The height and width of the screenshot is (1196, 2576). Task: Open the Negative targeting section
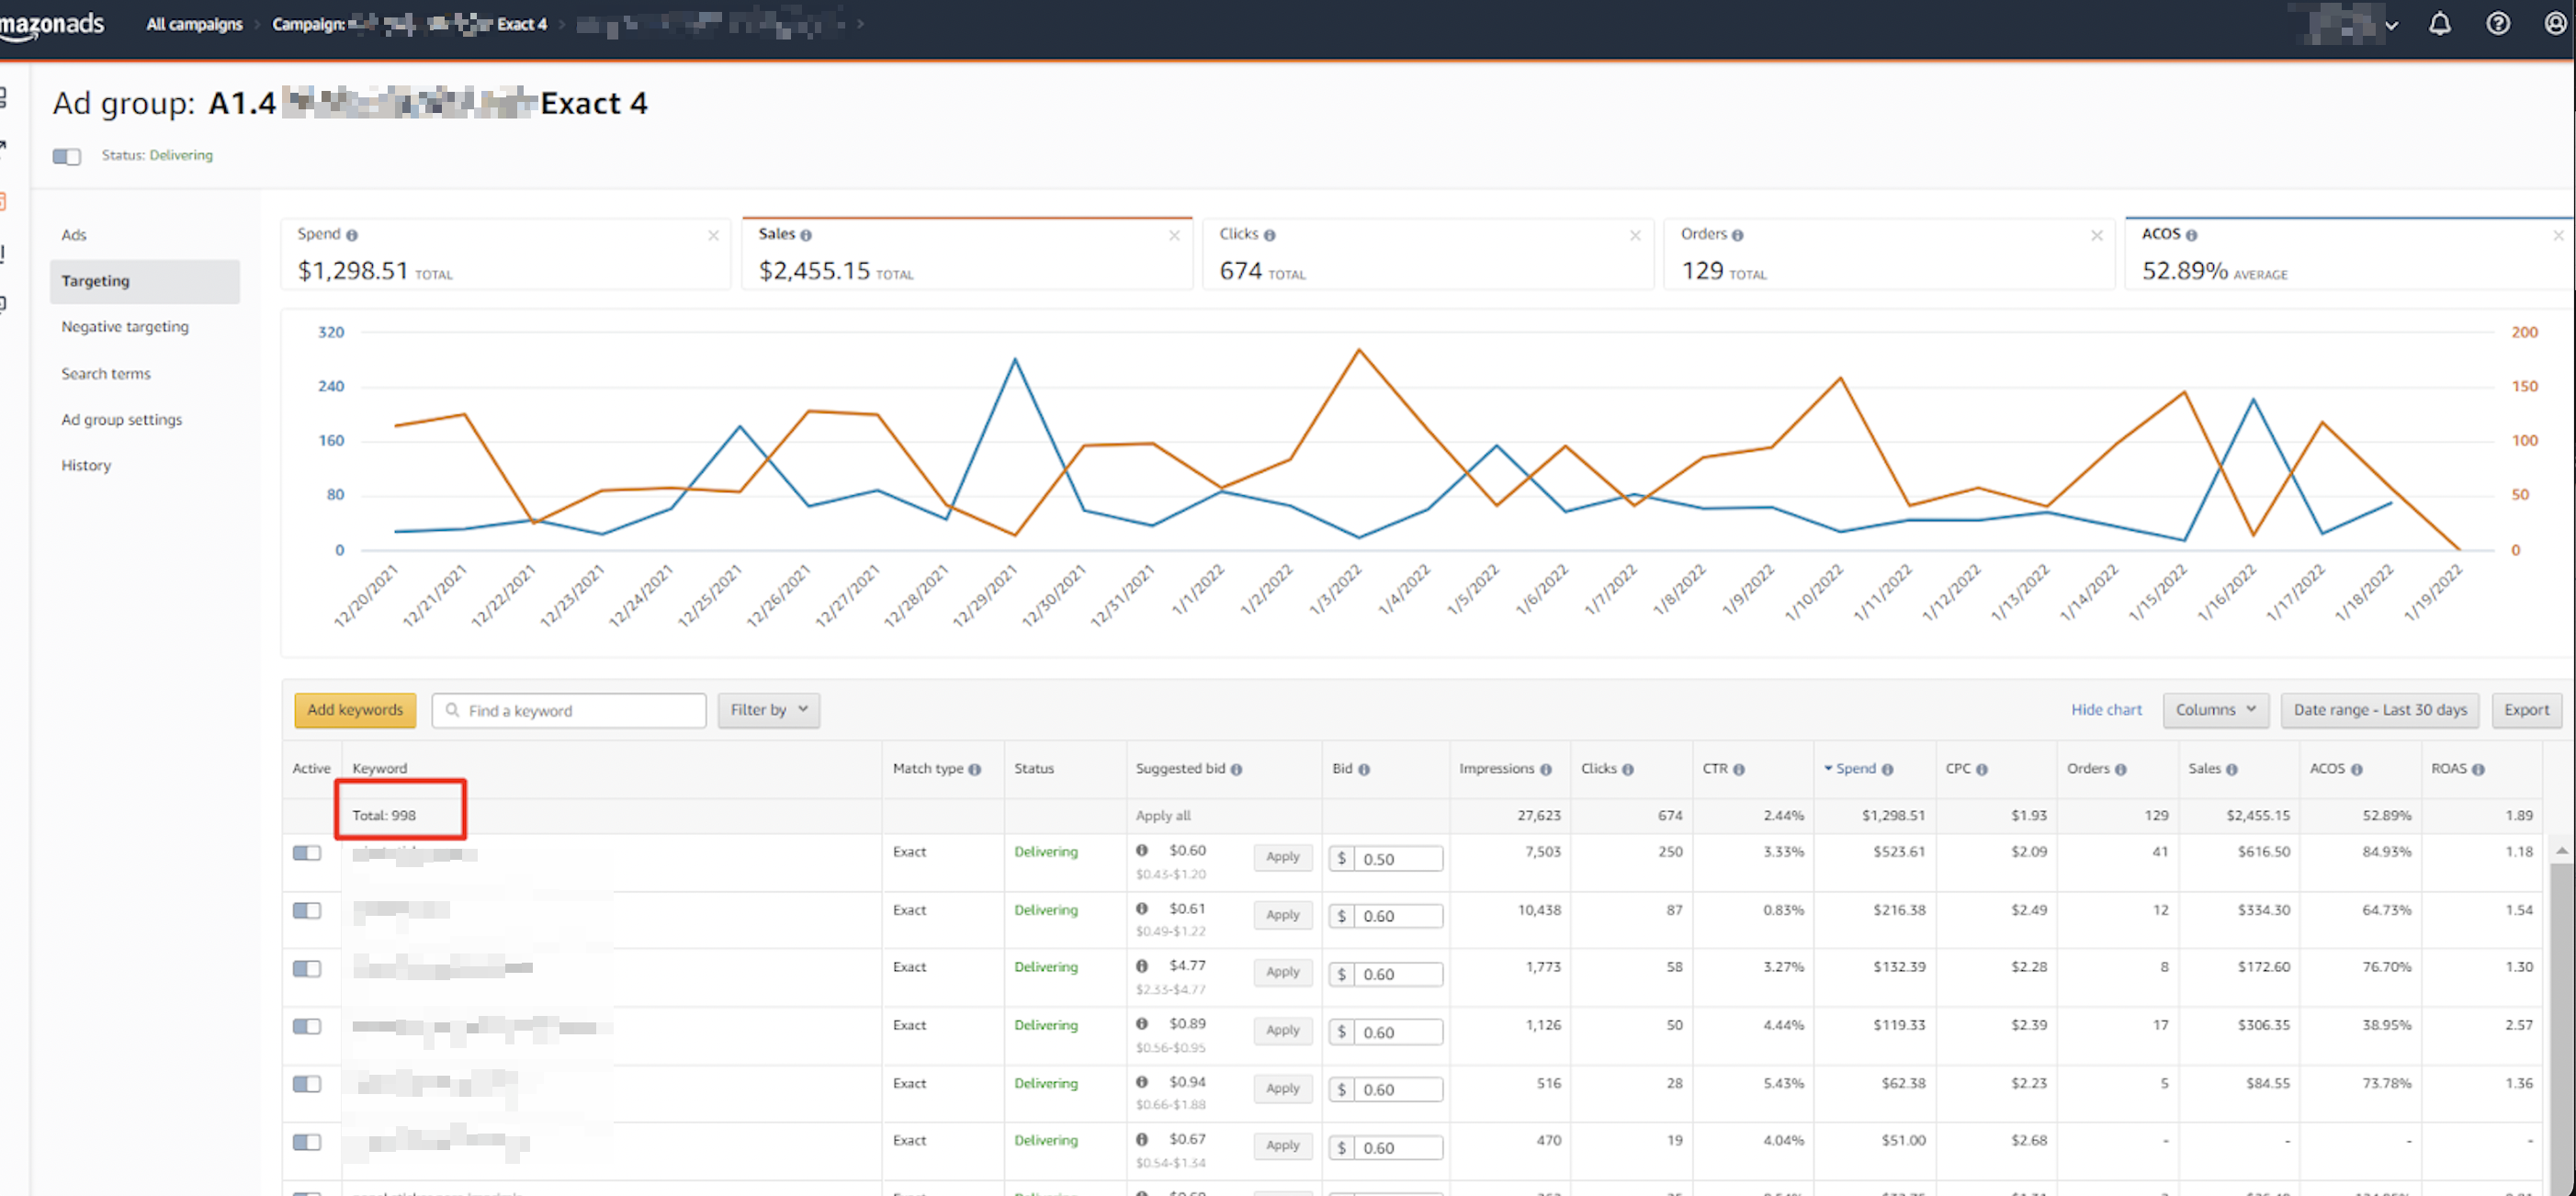point(124,326)
